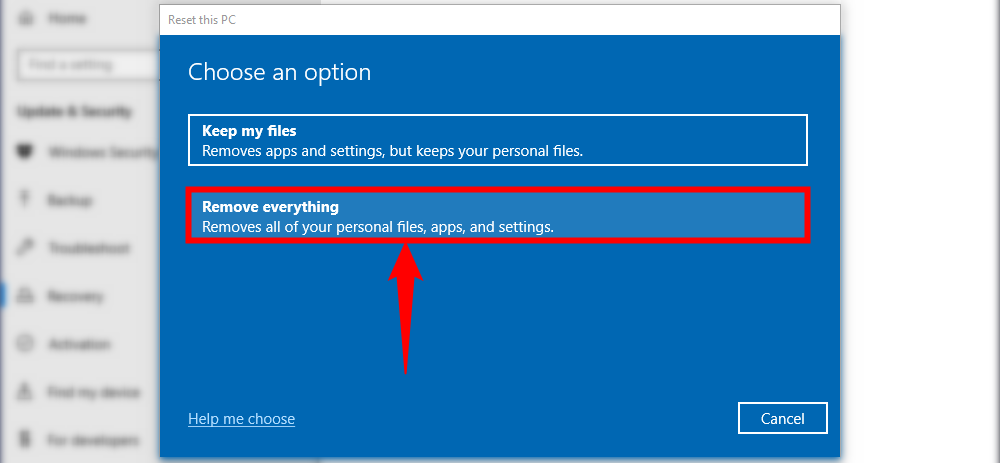Click the Activation checkmark icon
This screenshot has height=463, width=1000.
(x=24, y=345)
